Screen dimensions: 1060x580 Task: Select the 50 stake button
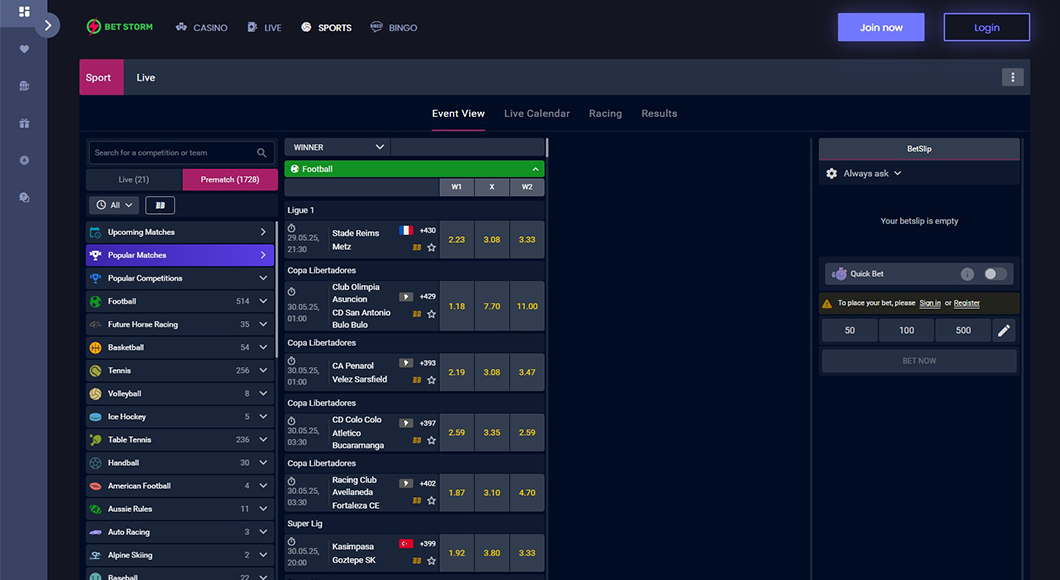(x=850, y=331)
